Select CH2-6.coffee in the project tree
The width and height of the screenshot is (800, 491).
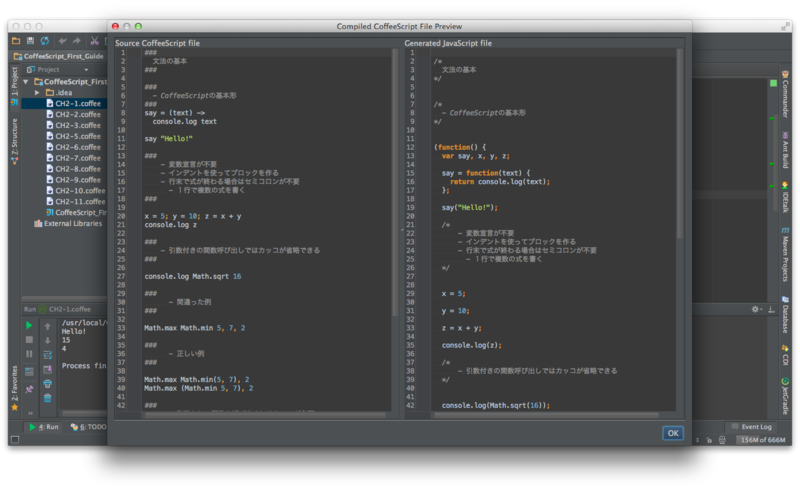tap(73, 147)
